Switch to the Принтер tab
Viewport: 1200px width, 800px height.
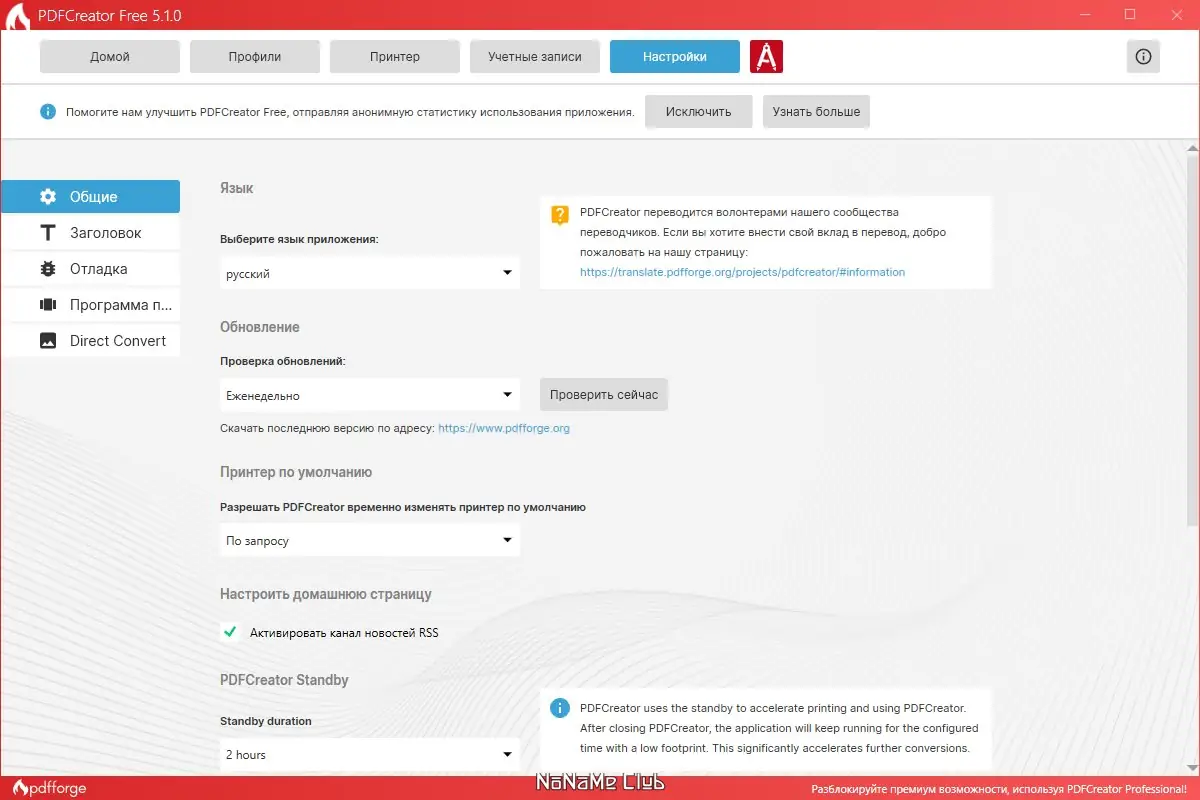(x=395, y=57)
